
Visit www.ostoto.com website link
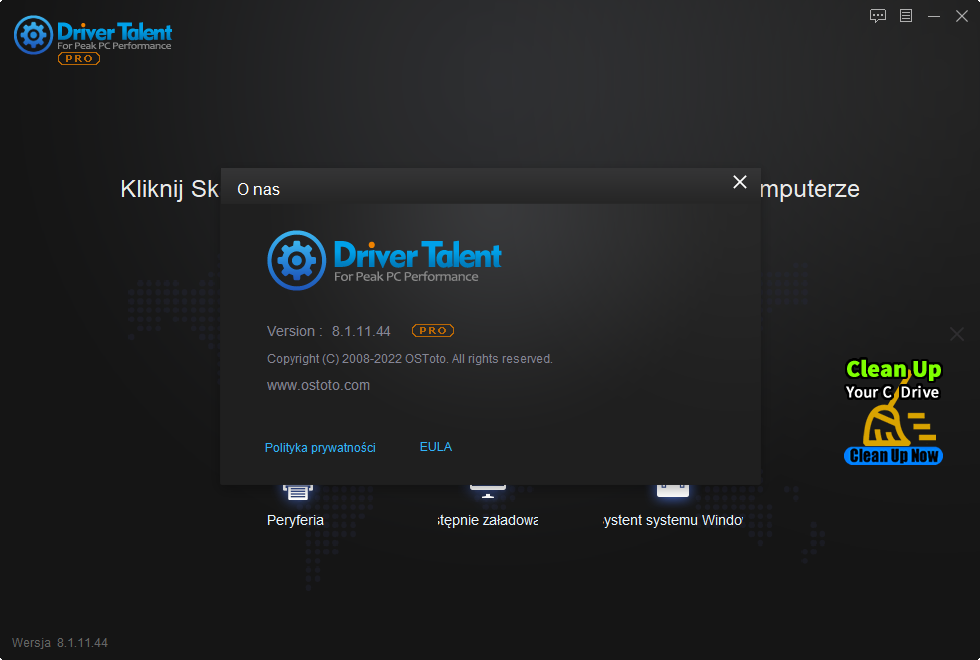pyautogui.click(x=318, y=385)
